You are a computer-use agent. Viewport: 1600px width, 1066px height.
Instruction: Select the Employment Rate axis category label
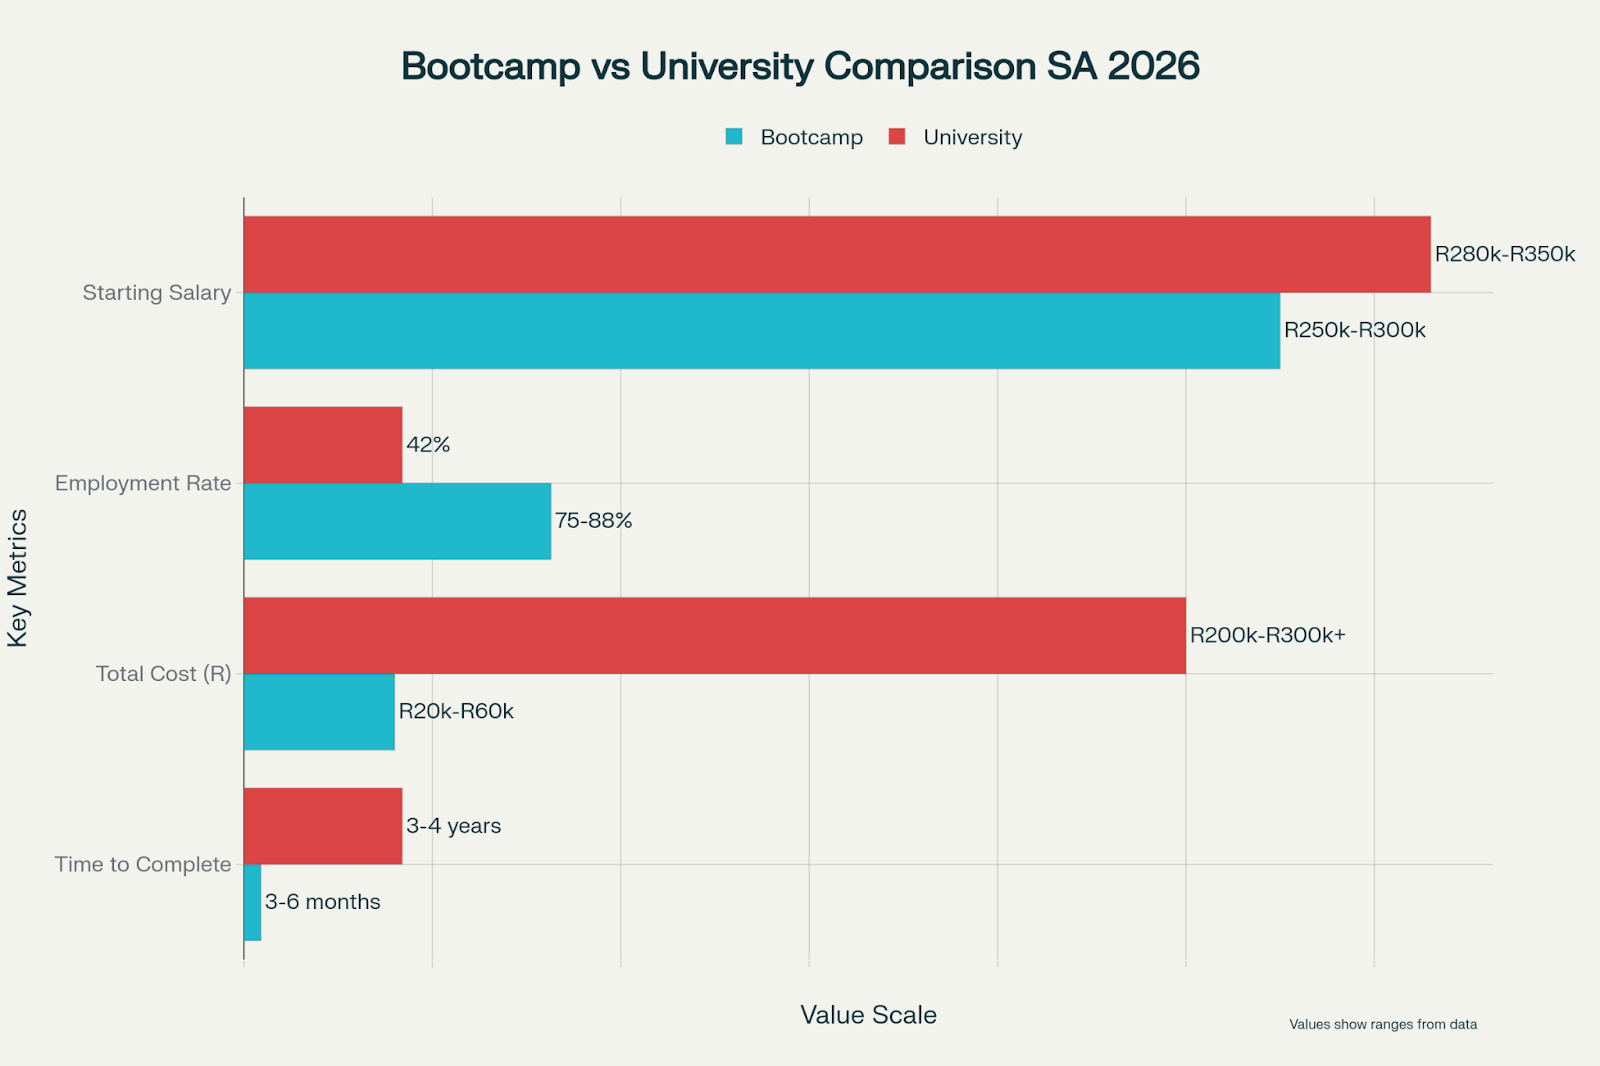coord(143,483)
